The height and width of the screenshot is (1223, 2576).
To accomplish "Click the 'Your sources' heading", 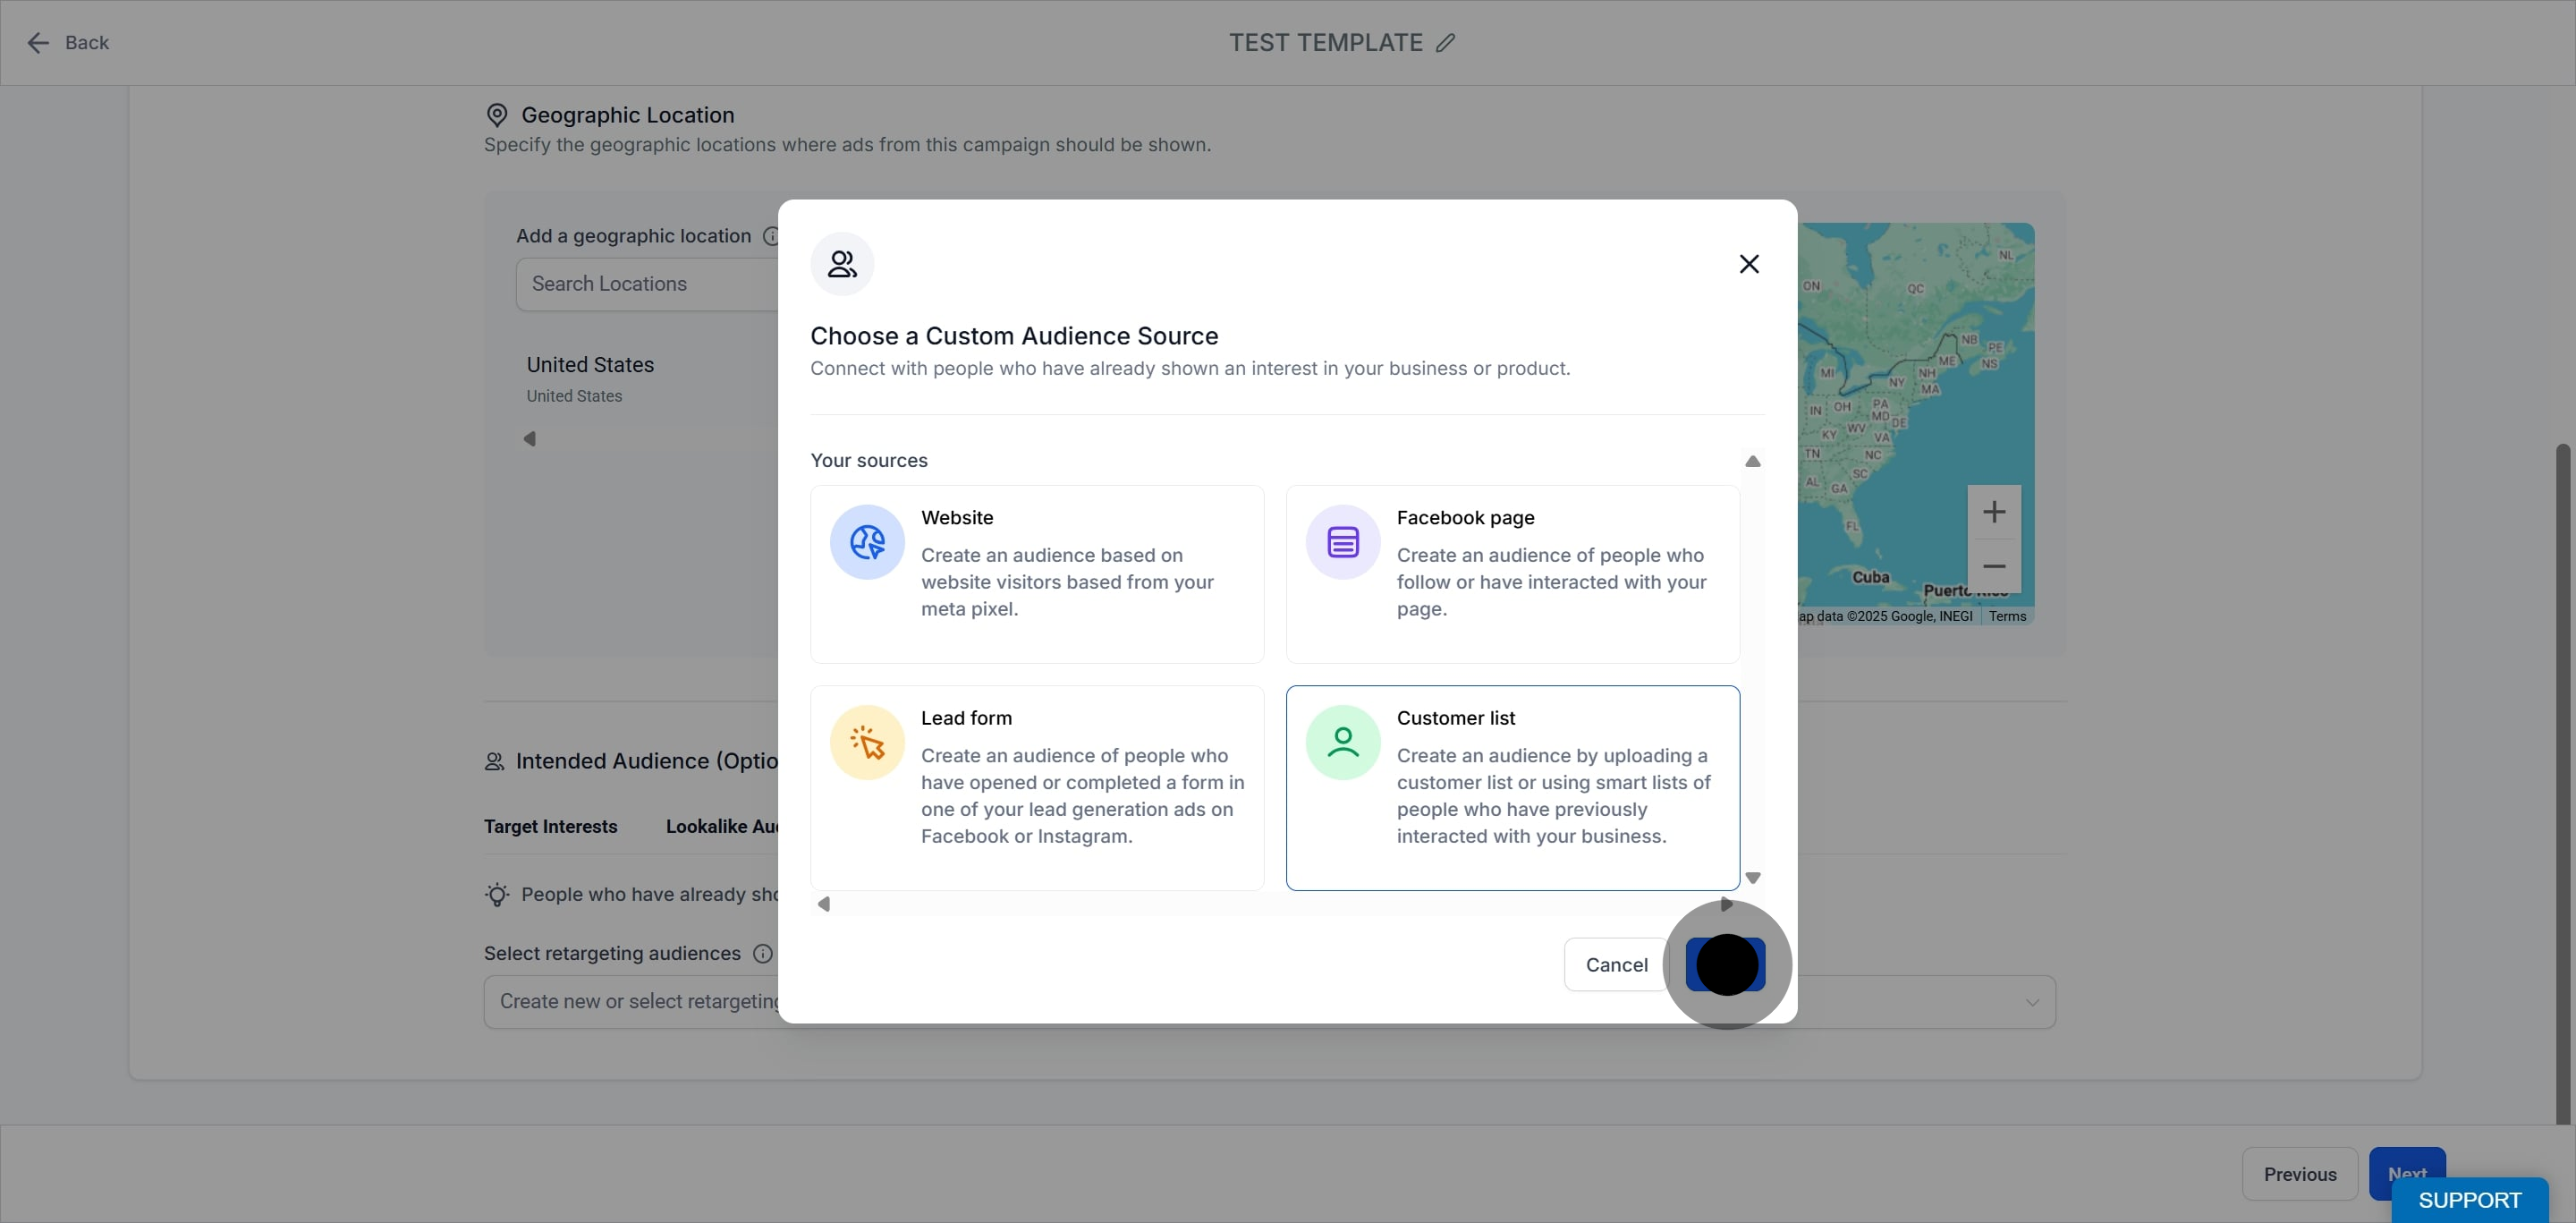I will [x=869, y=460].
